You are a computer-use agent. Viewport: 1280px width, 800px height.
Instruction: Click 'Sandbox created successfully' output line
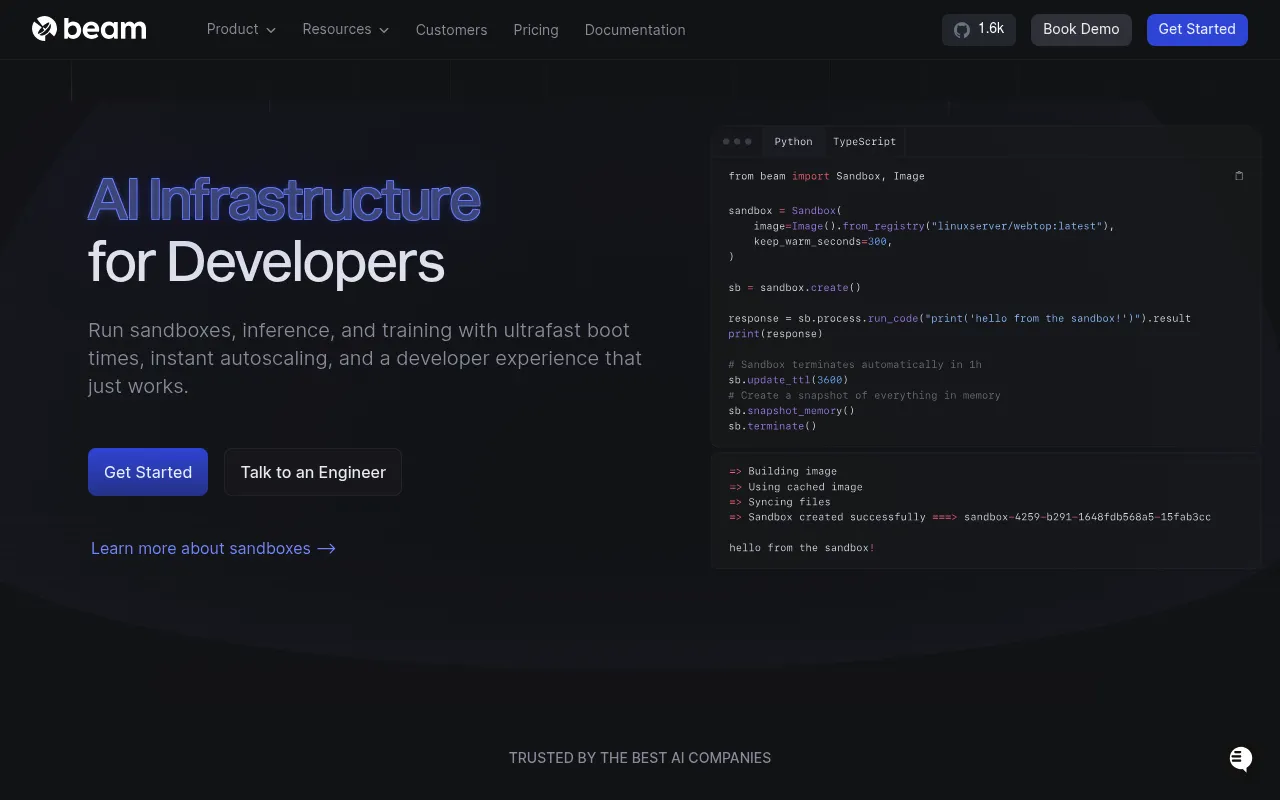point(970,517)
